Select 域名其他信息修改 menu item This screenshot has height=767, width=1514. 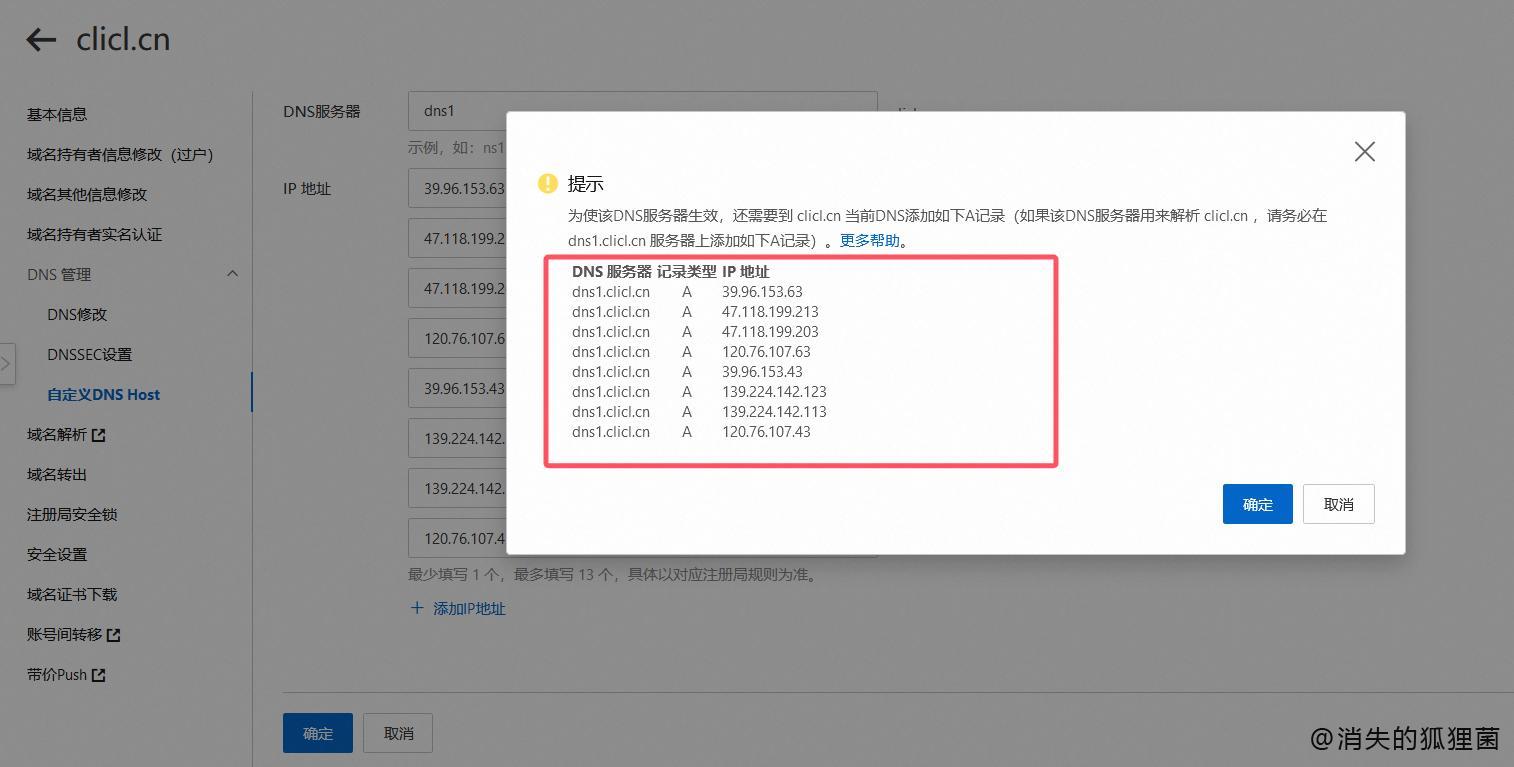[87, 195]
